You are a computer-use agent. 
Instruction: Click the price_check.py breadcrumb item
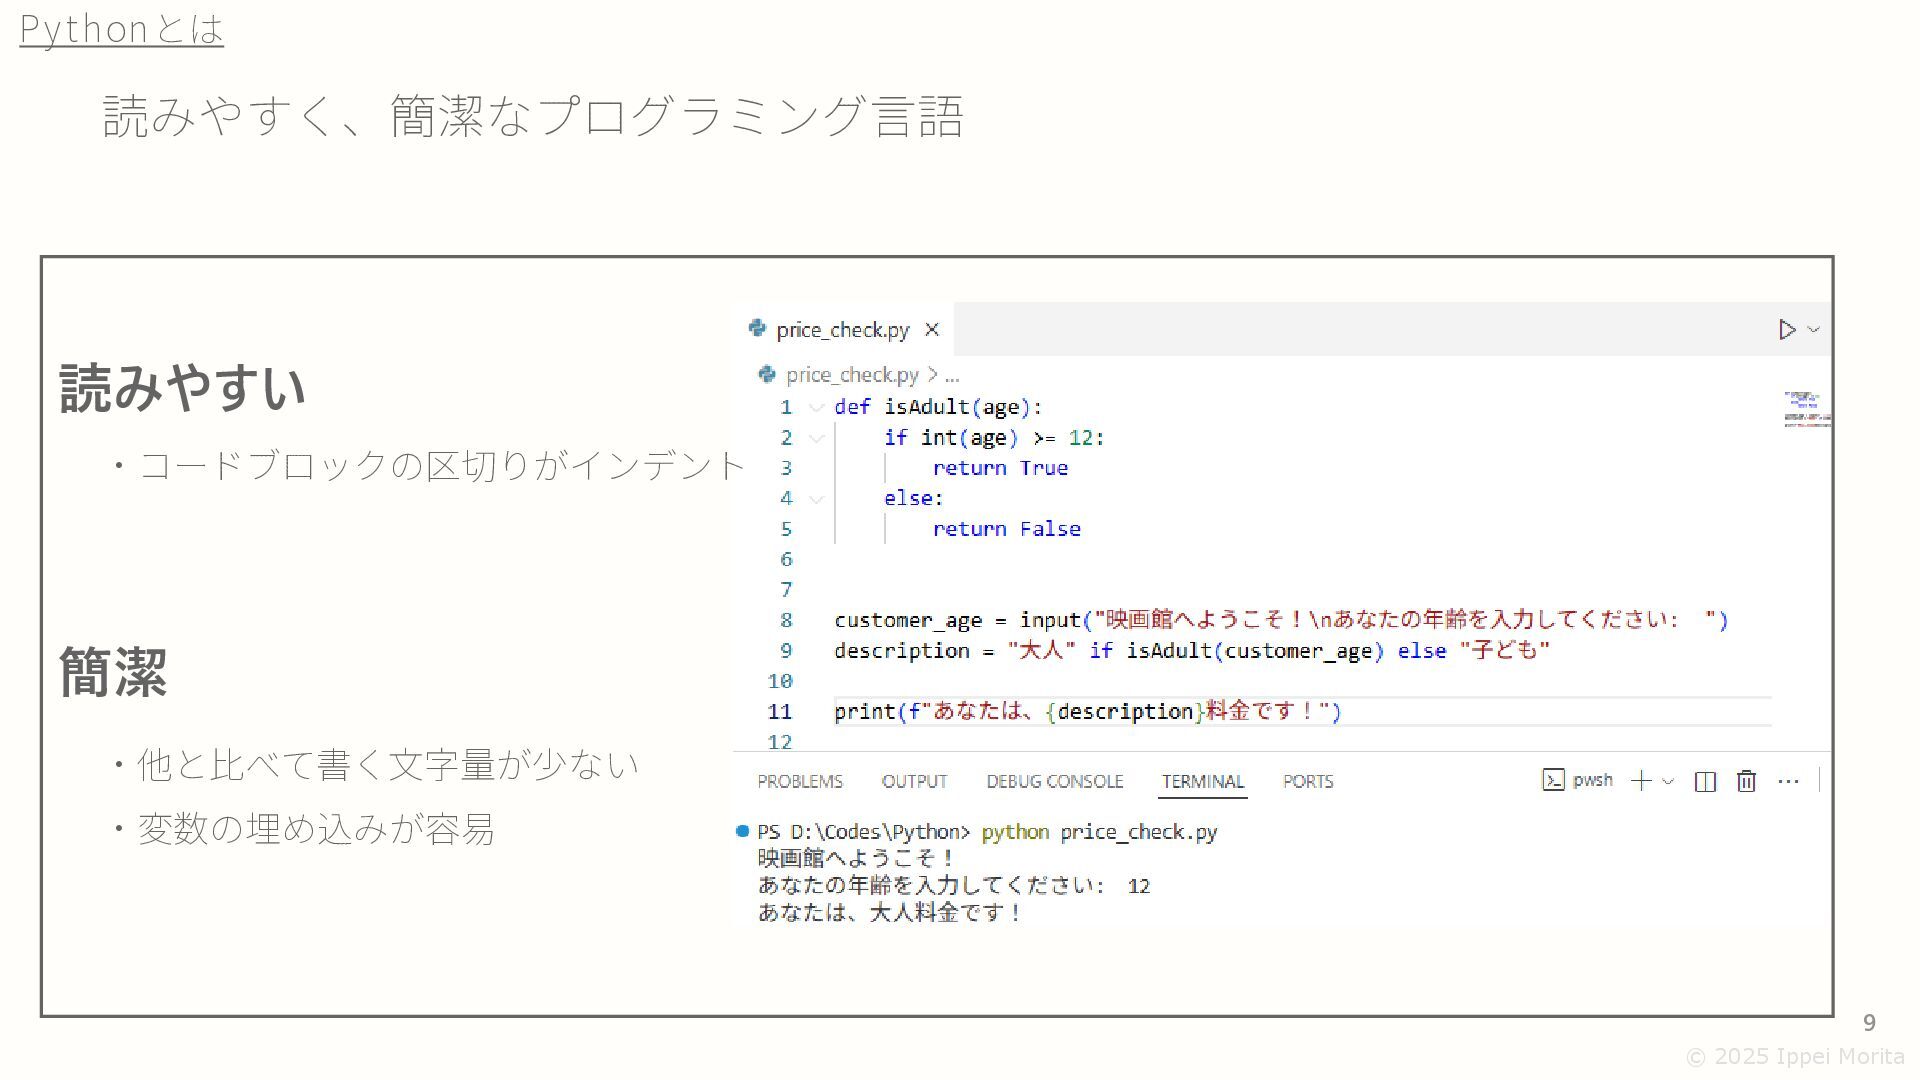pos(851,375)
